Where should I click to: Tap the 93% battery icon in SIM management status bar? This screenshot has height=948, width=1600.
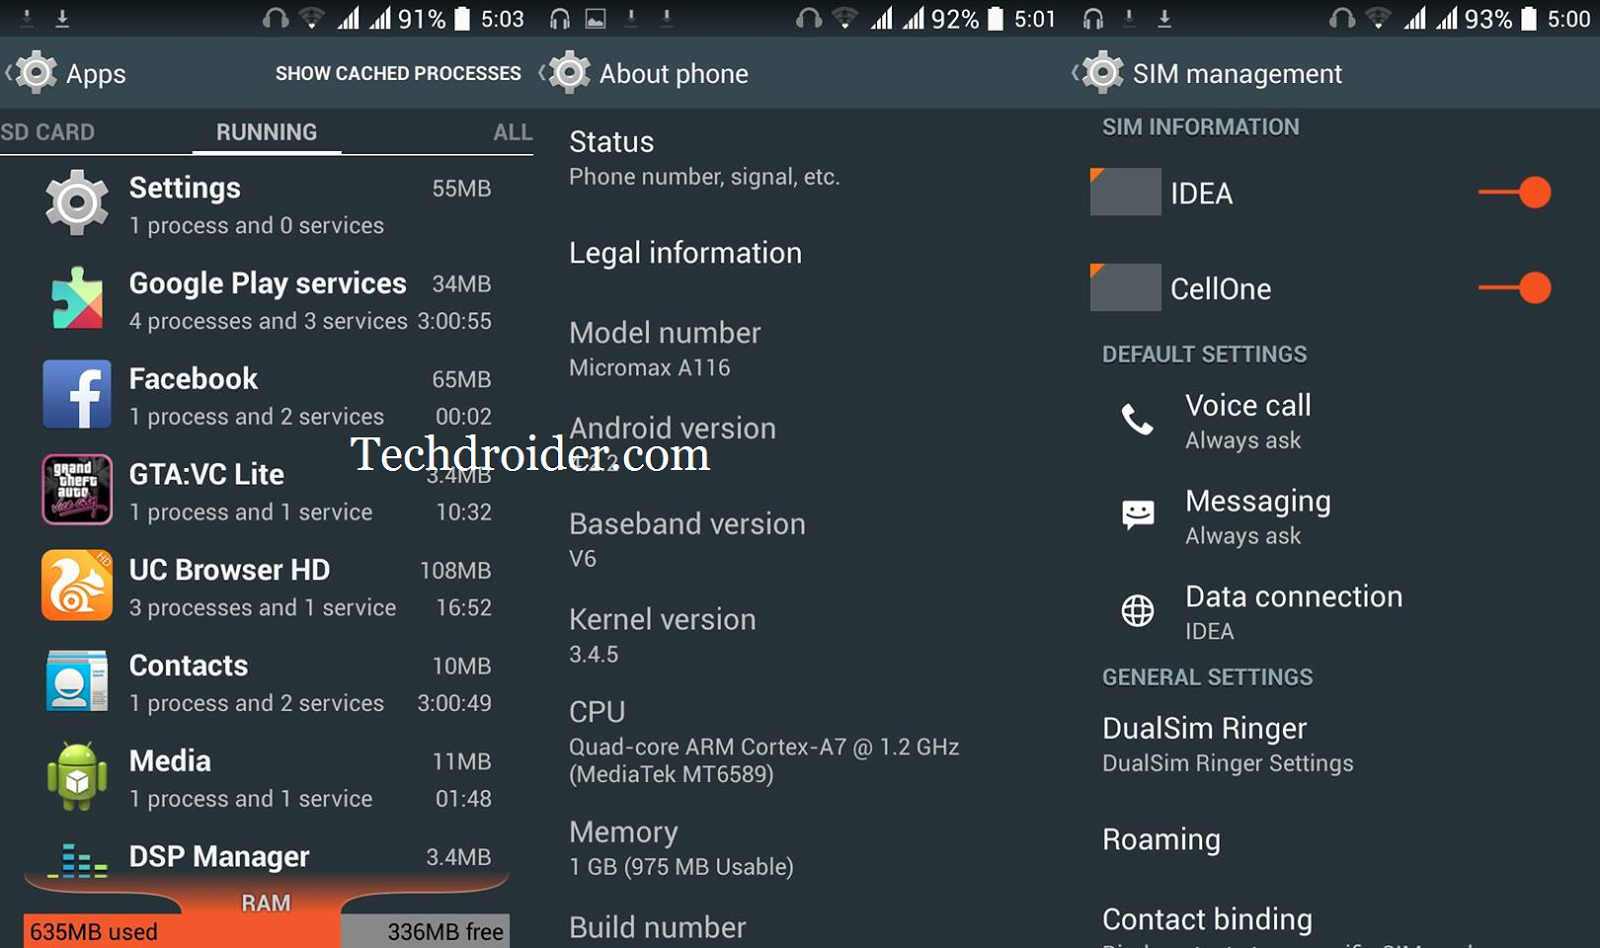(1529, 19)
